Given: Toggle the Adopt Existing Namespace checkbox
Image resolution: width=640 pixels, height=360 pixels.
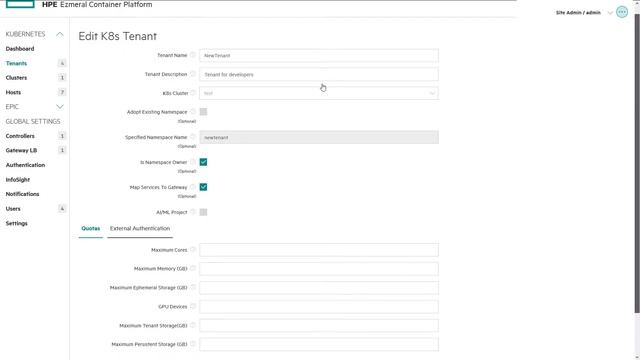Looking at the screenshot, I should [x=203, y=112].
